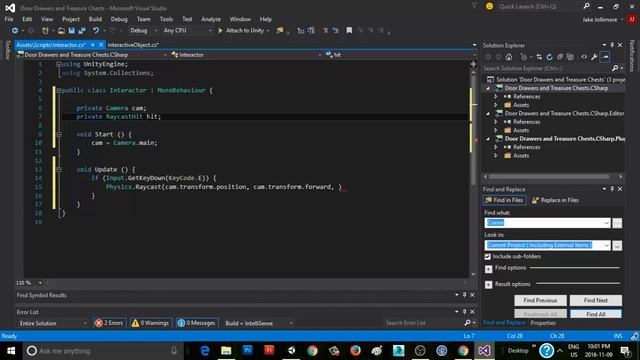The image size is (640, 360).
Task: Toggle the Preview Selected Items icon
Action: 605,57
